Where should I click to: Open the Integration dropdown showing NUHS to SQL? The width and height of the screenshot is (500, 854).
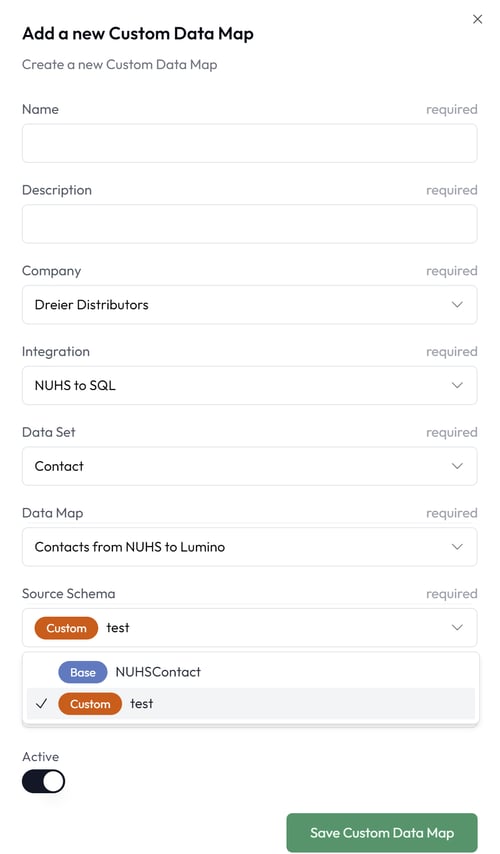[x=249, y=385]
